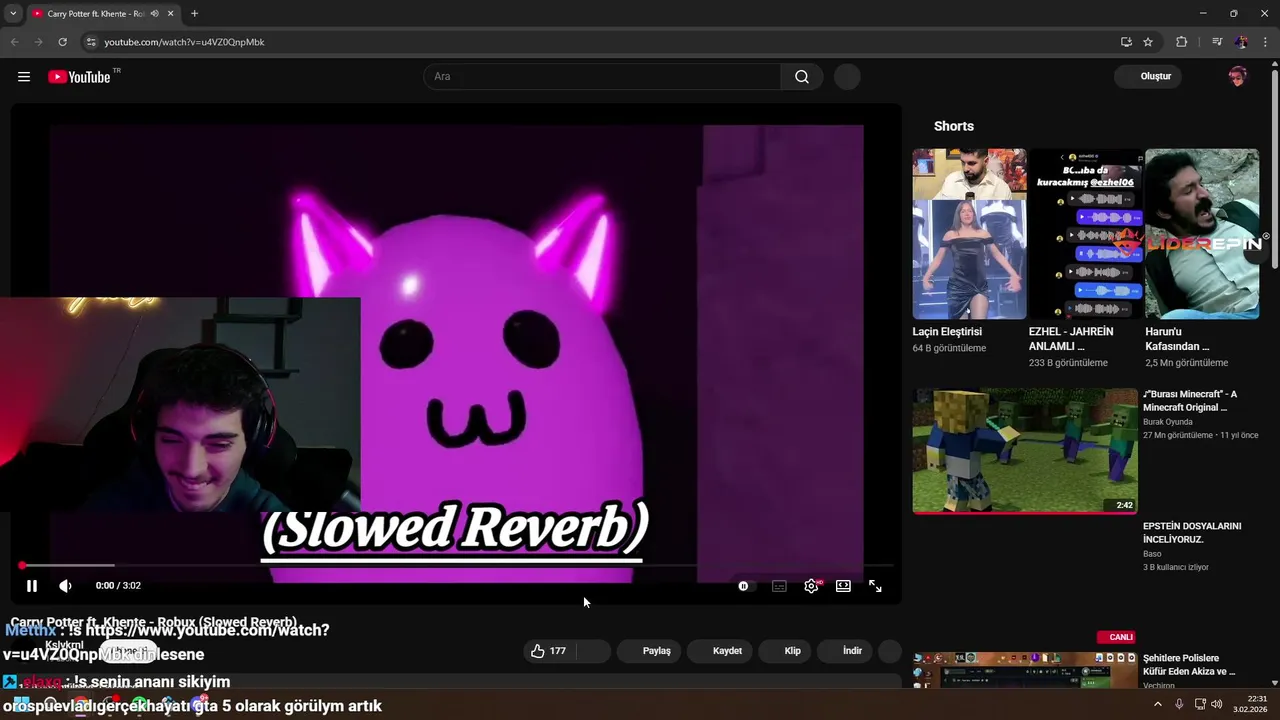
Task: Open the taskbar volume icon
Action: pos(1216,704)
